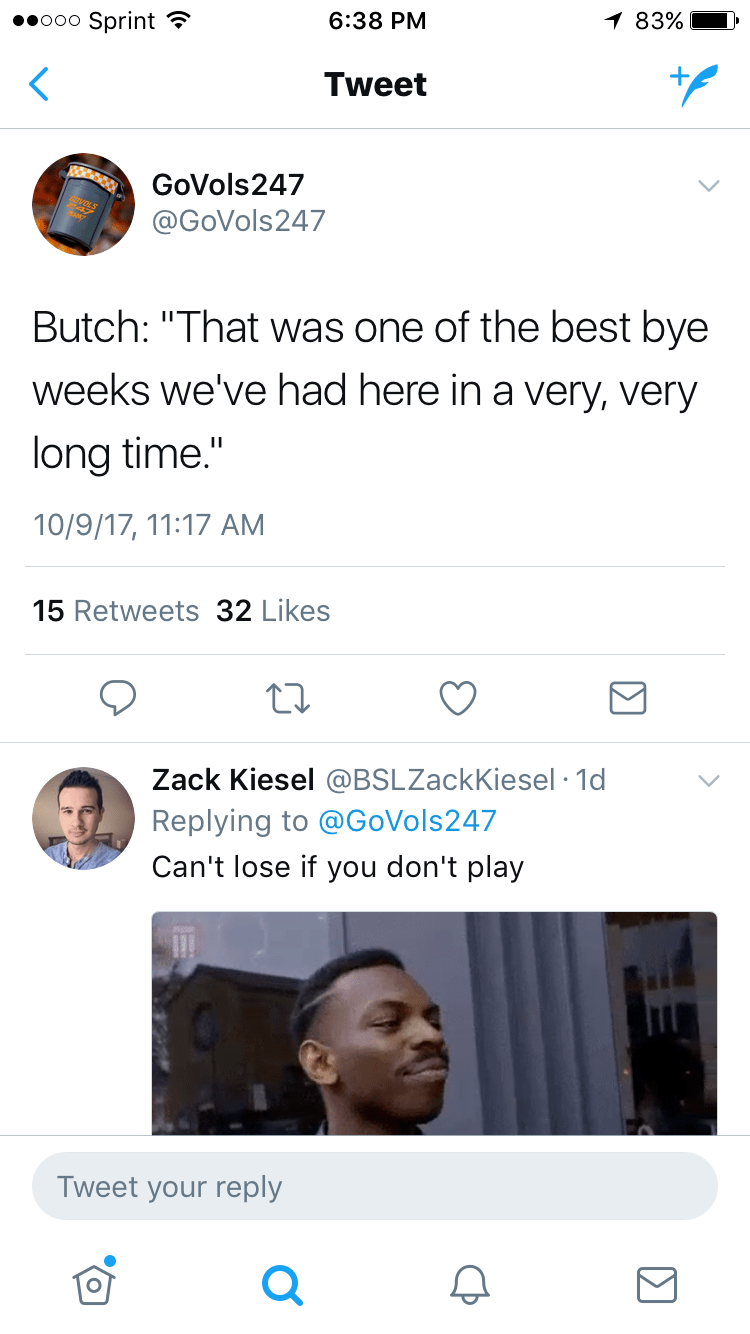Open Zack Kiesel's profile picture
The image size is (750, 1334).
pos(83,818)
